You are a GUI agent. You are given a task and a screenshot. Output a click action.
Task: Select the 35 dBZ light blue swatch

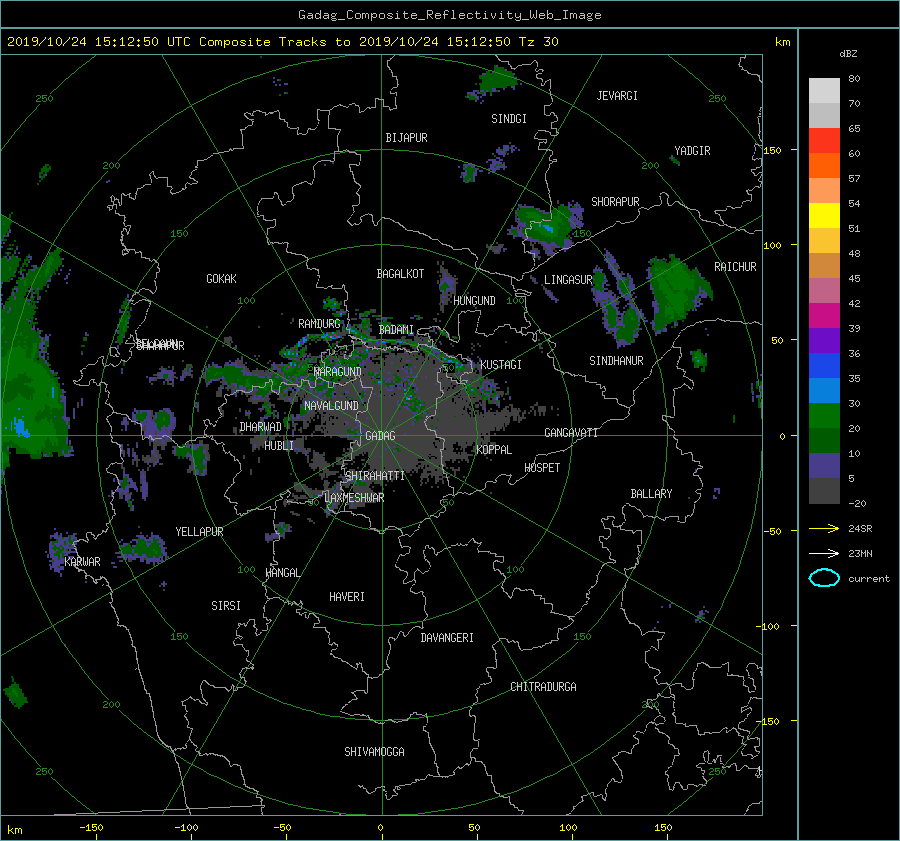pos(824,390)
